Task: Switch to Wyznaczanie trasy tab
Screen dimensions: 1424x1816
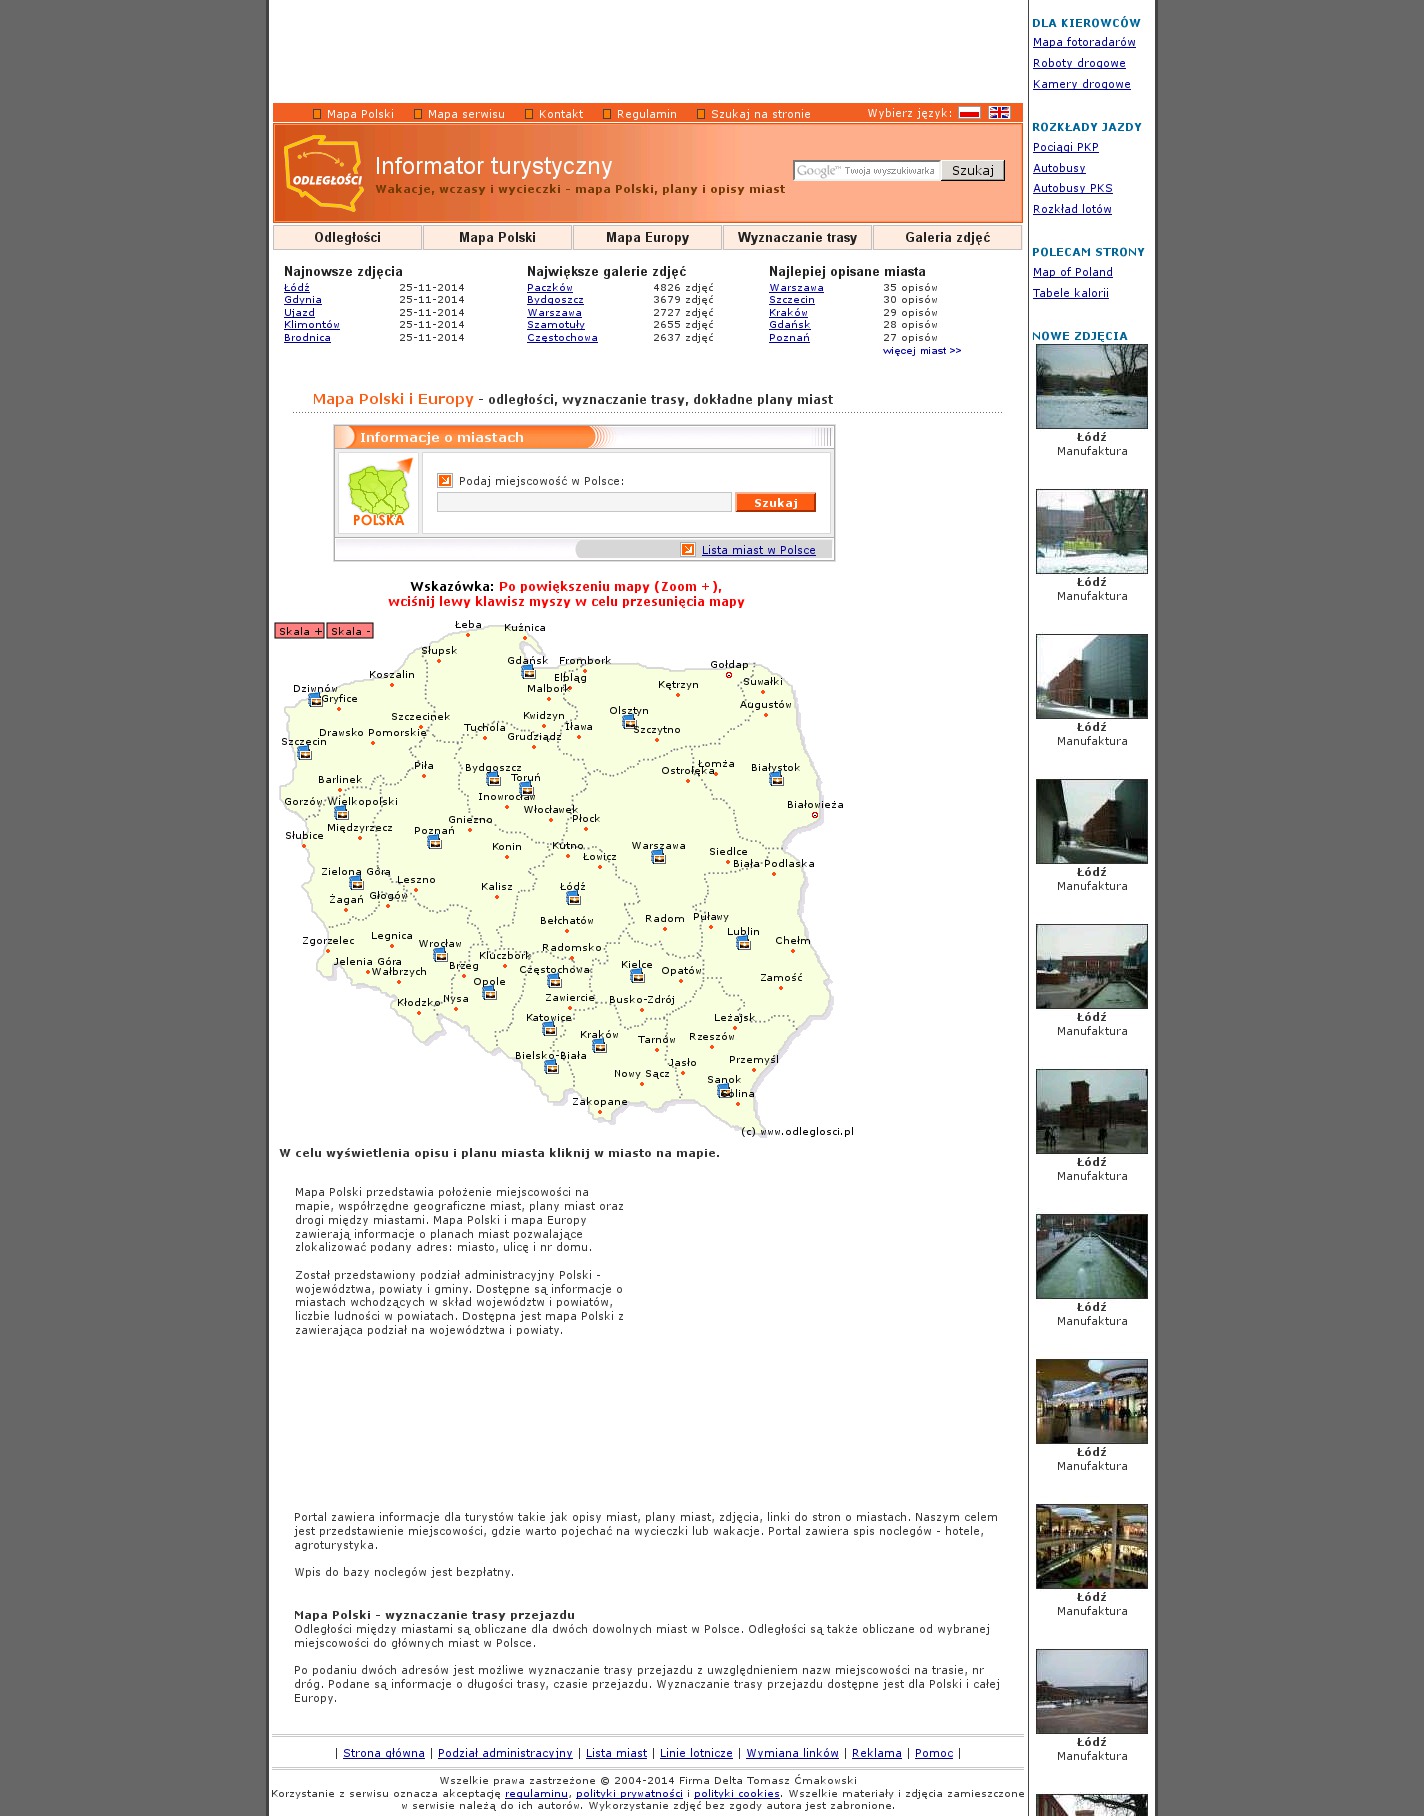Action: tap(797, 238)
